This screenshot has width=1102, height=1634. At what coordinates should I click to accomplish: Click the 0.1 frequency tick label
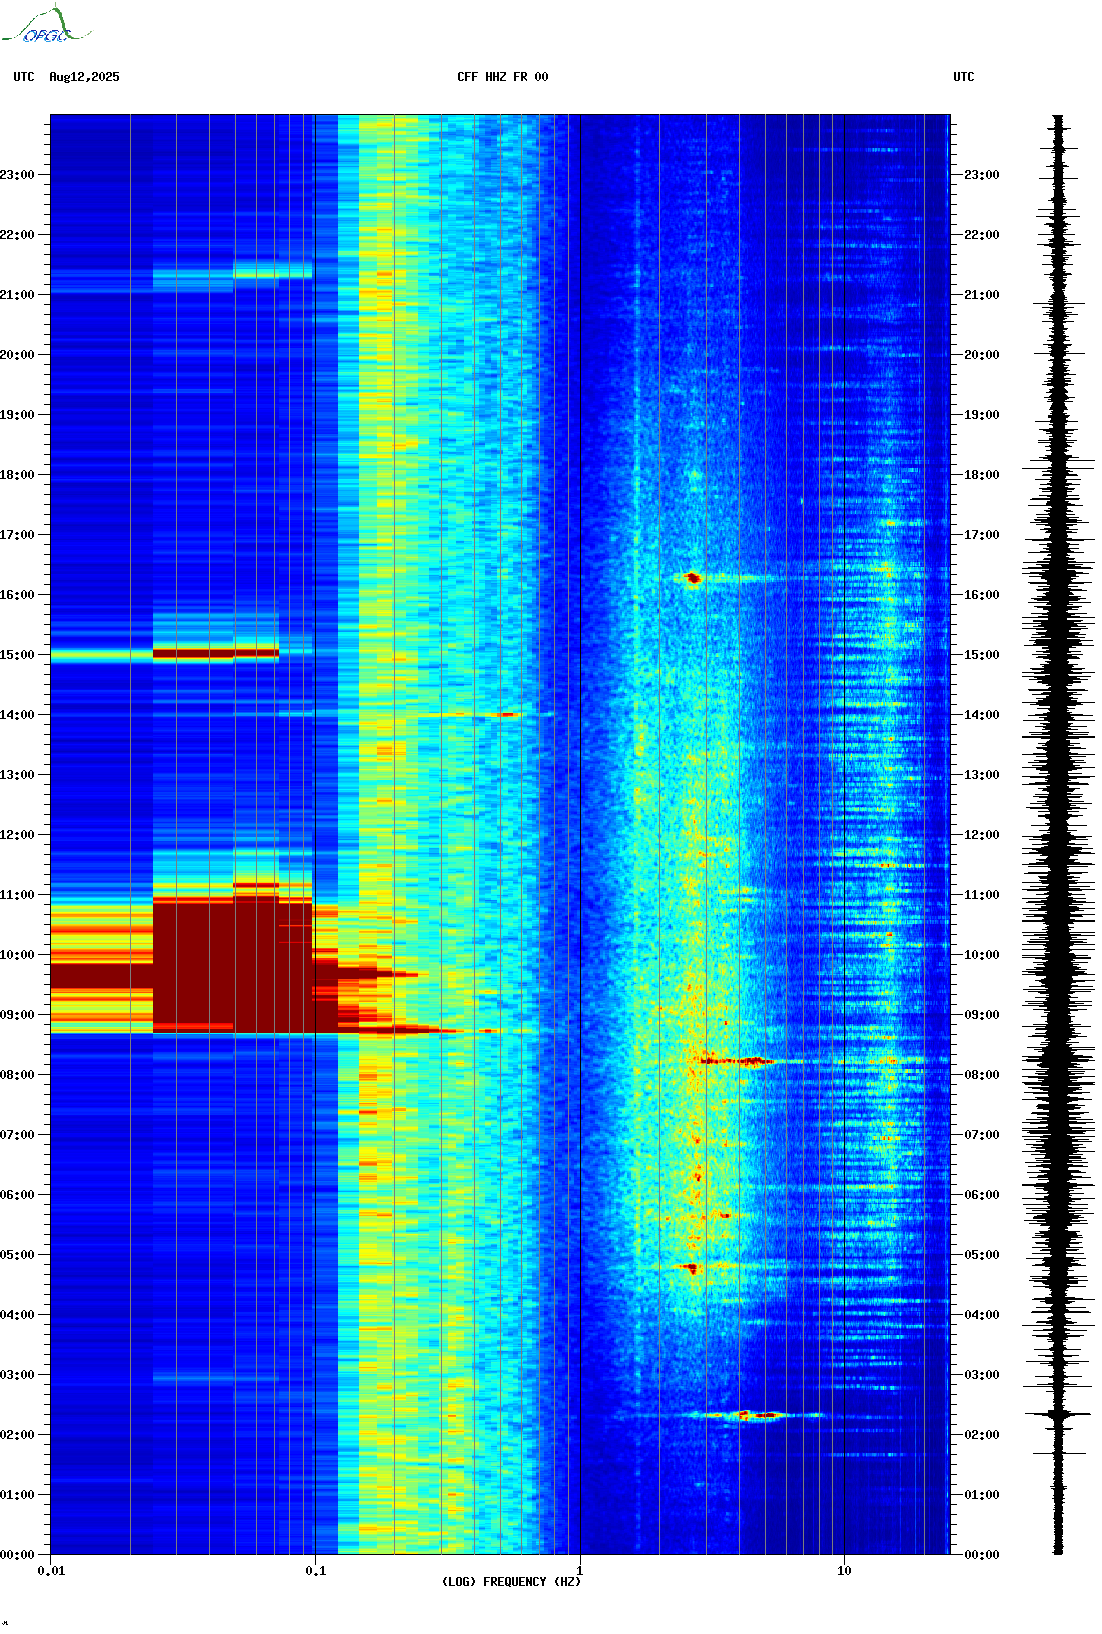click(x=315, y=1570)
